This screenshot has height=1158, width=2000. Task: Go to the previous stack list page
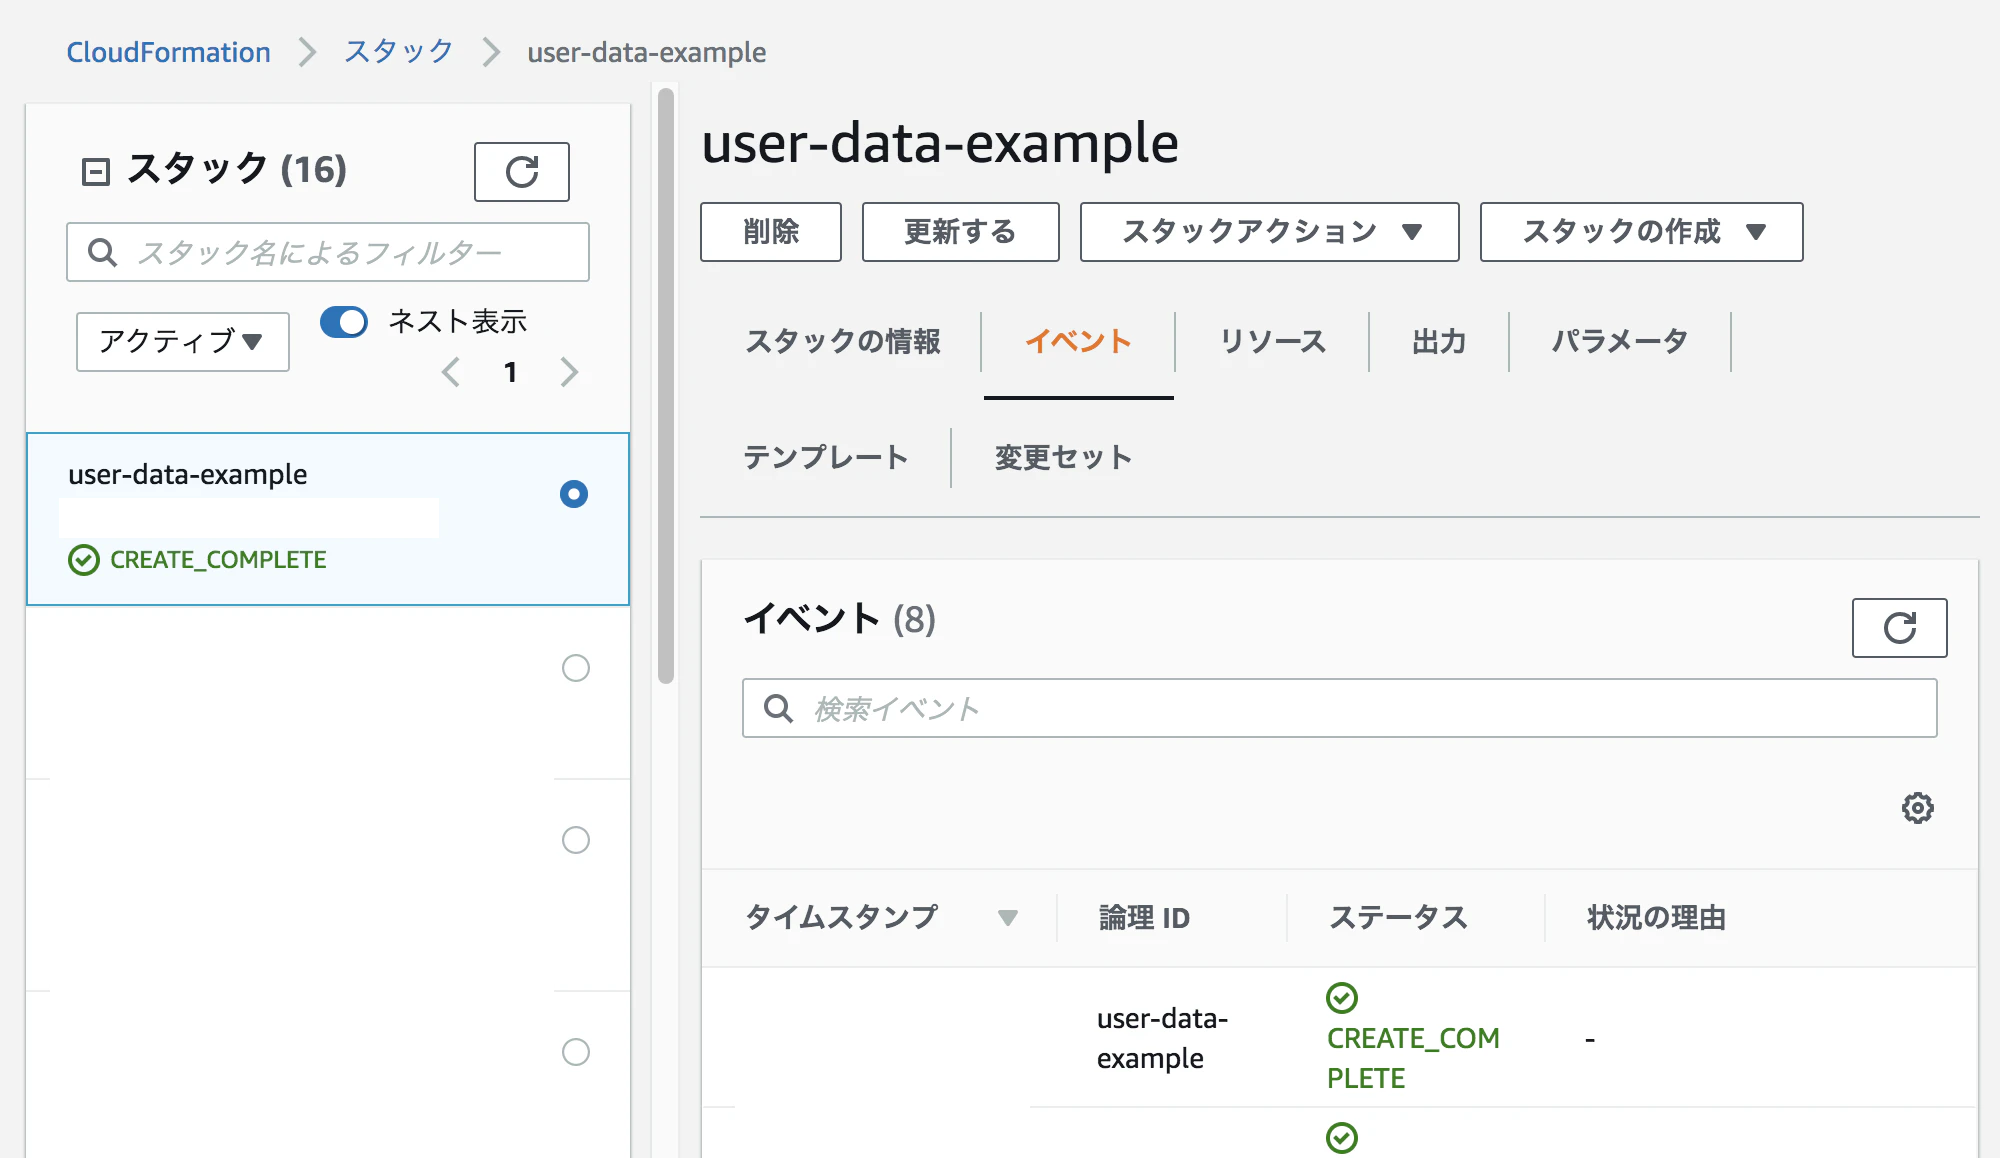pos(451,372)
